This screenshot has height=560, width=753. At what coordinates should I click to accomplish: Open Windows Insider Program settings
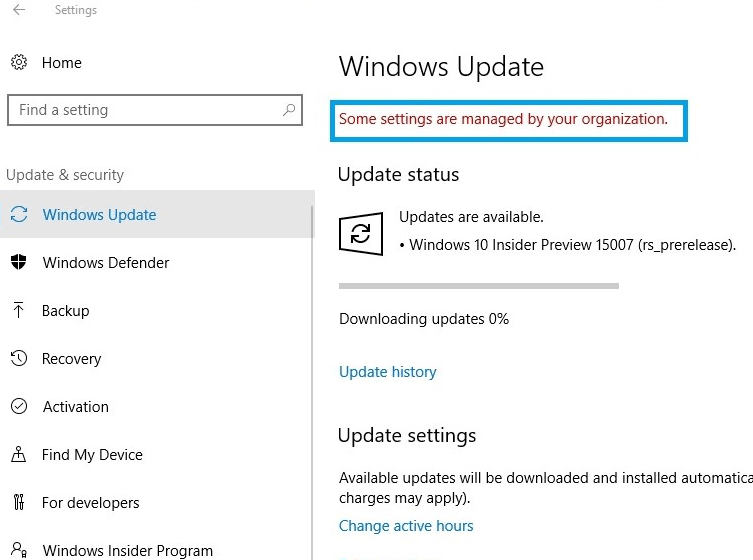pyautogui.click(x=127, y=550)
